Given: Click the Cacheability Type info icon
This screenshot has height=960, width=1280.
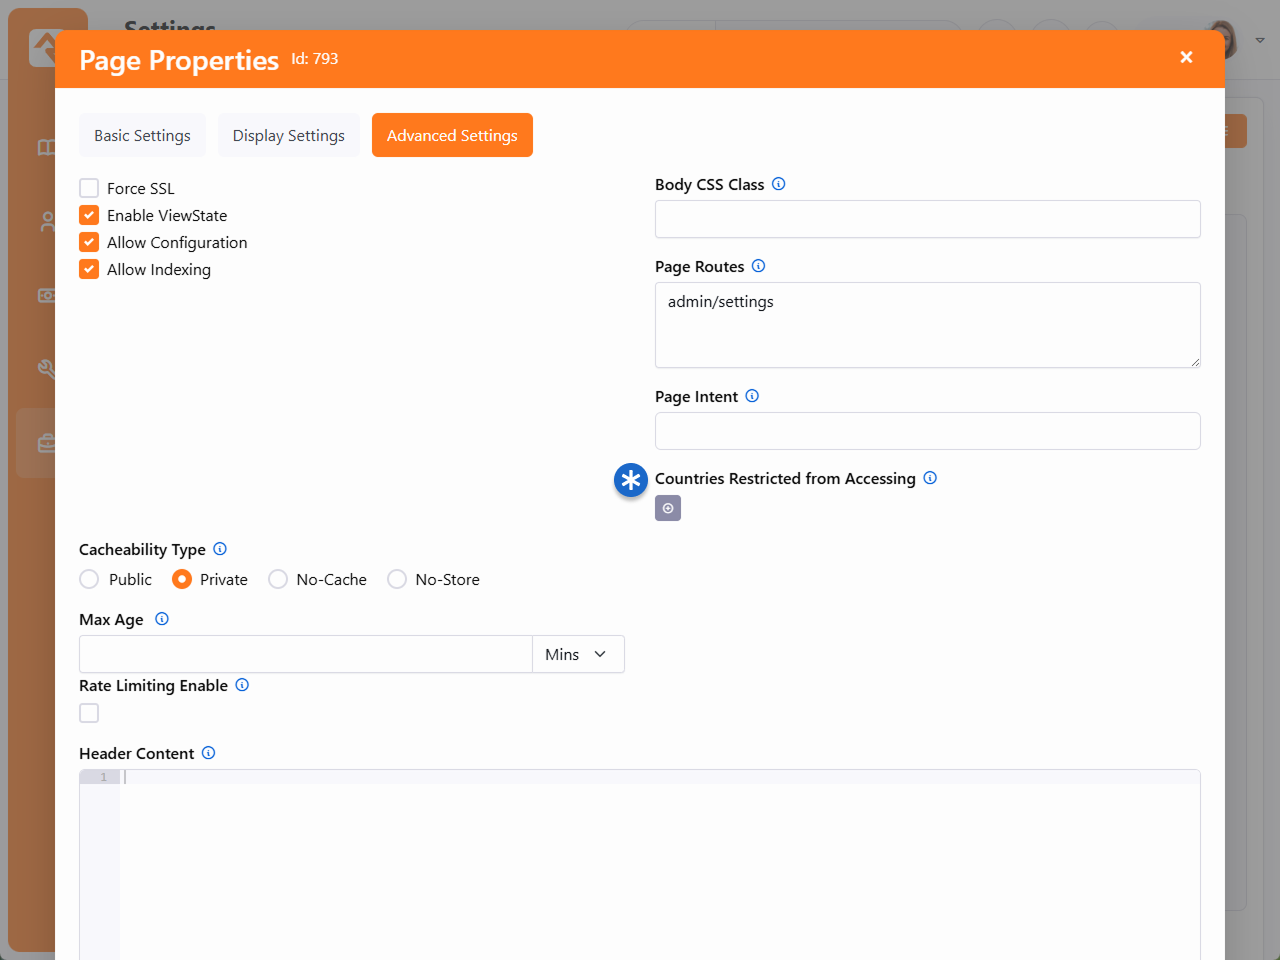Looking at the screenshot, I should [x=220, y=549].
